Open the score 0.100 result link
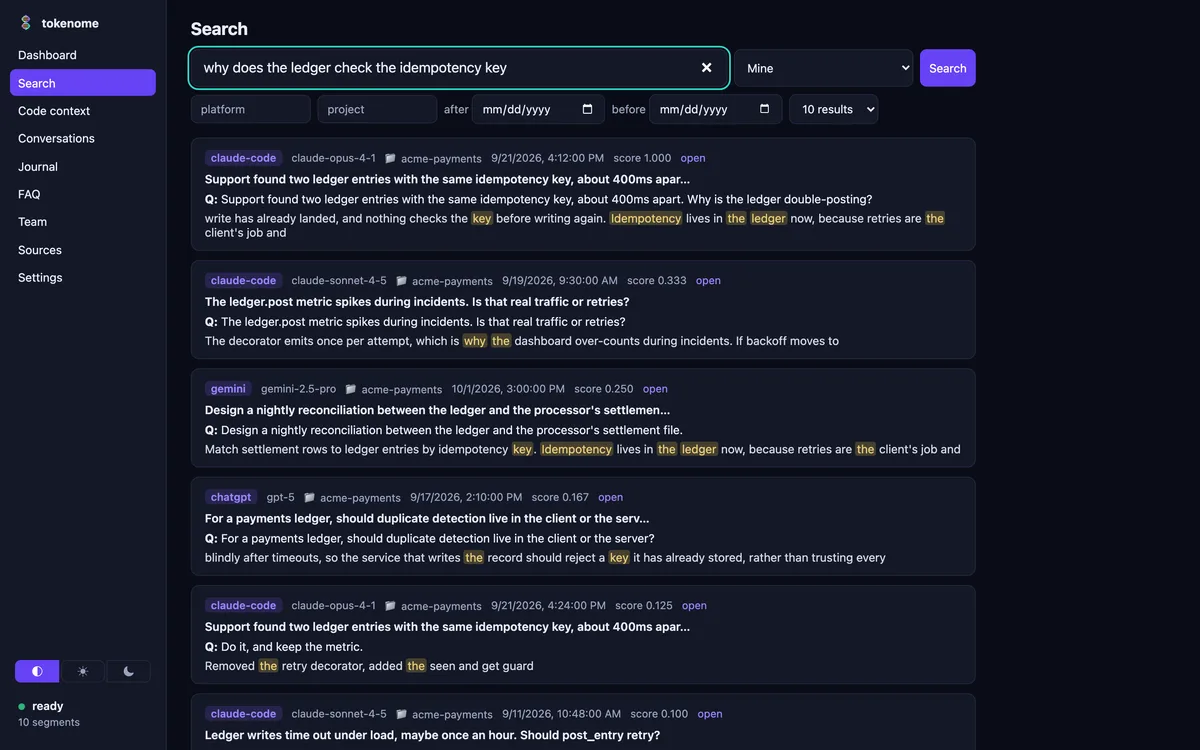This screenshot has width=1200, height=750. click(710, 714)
